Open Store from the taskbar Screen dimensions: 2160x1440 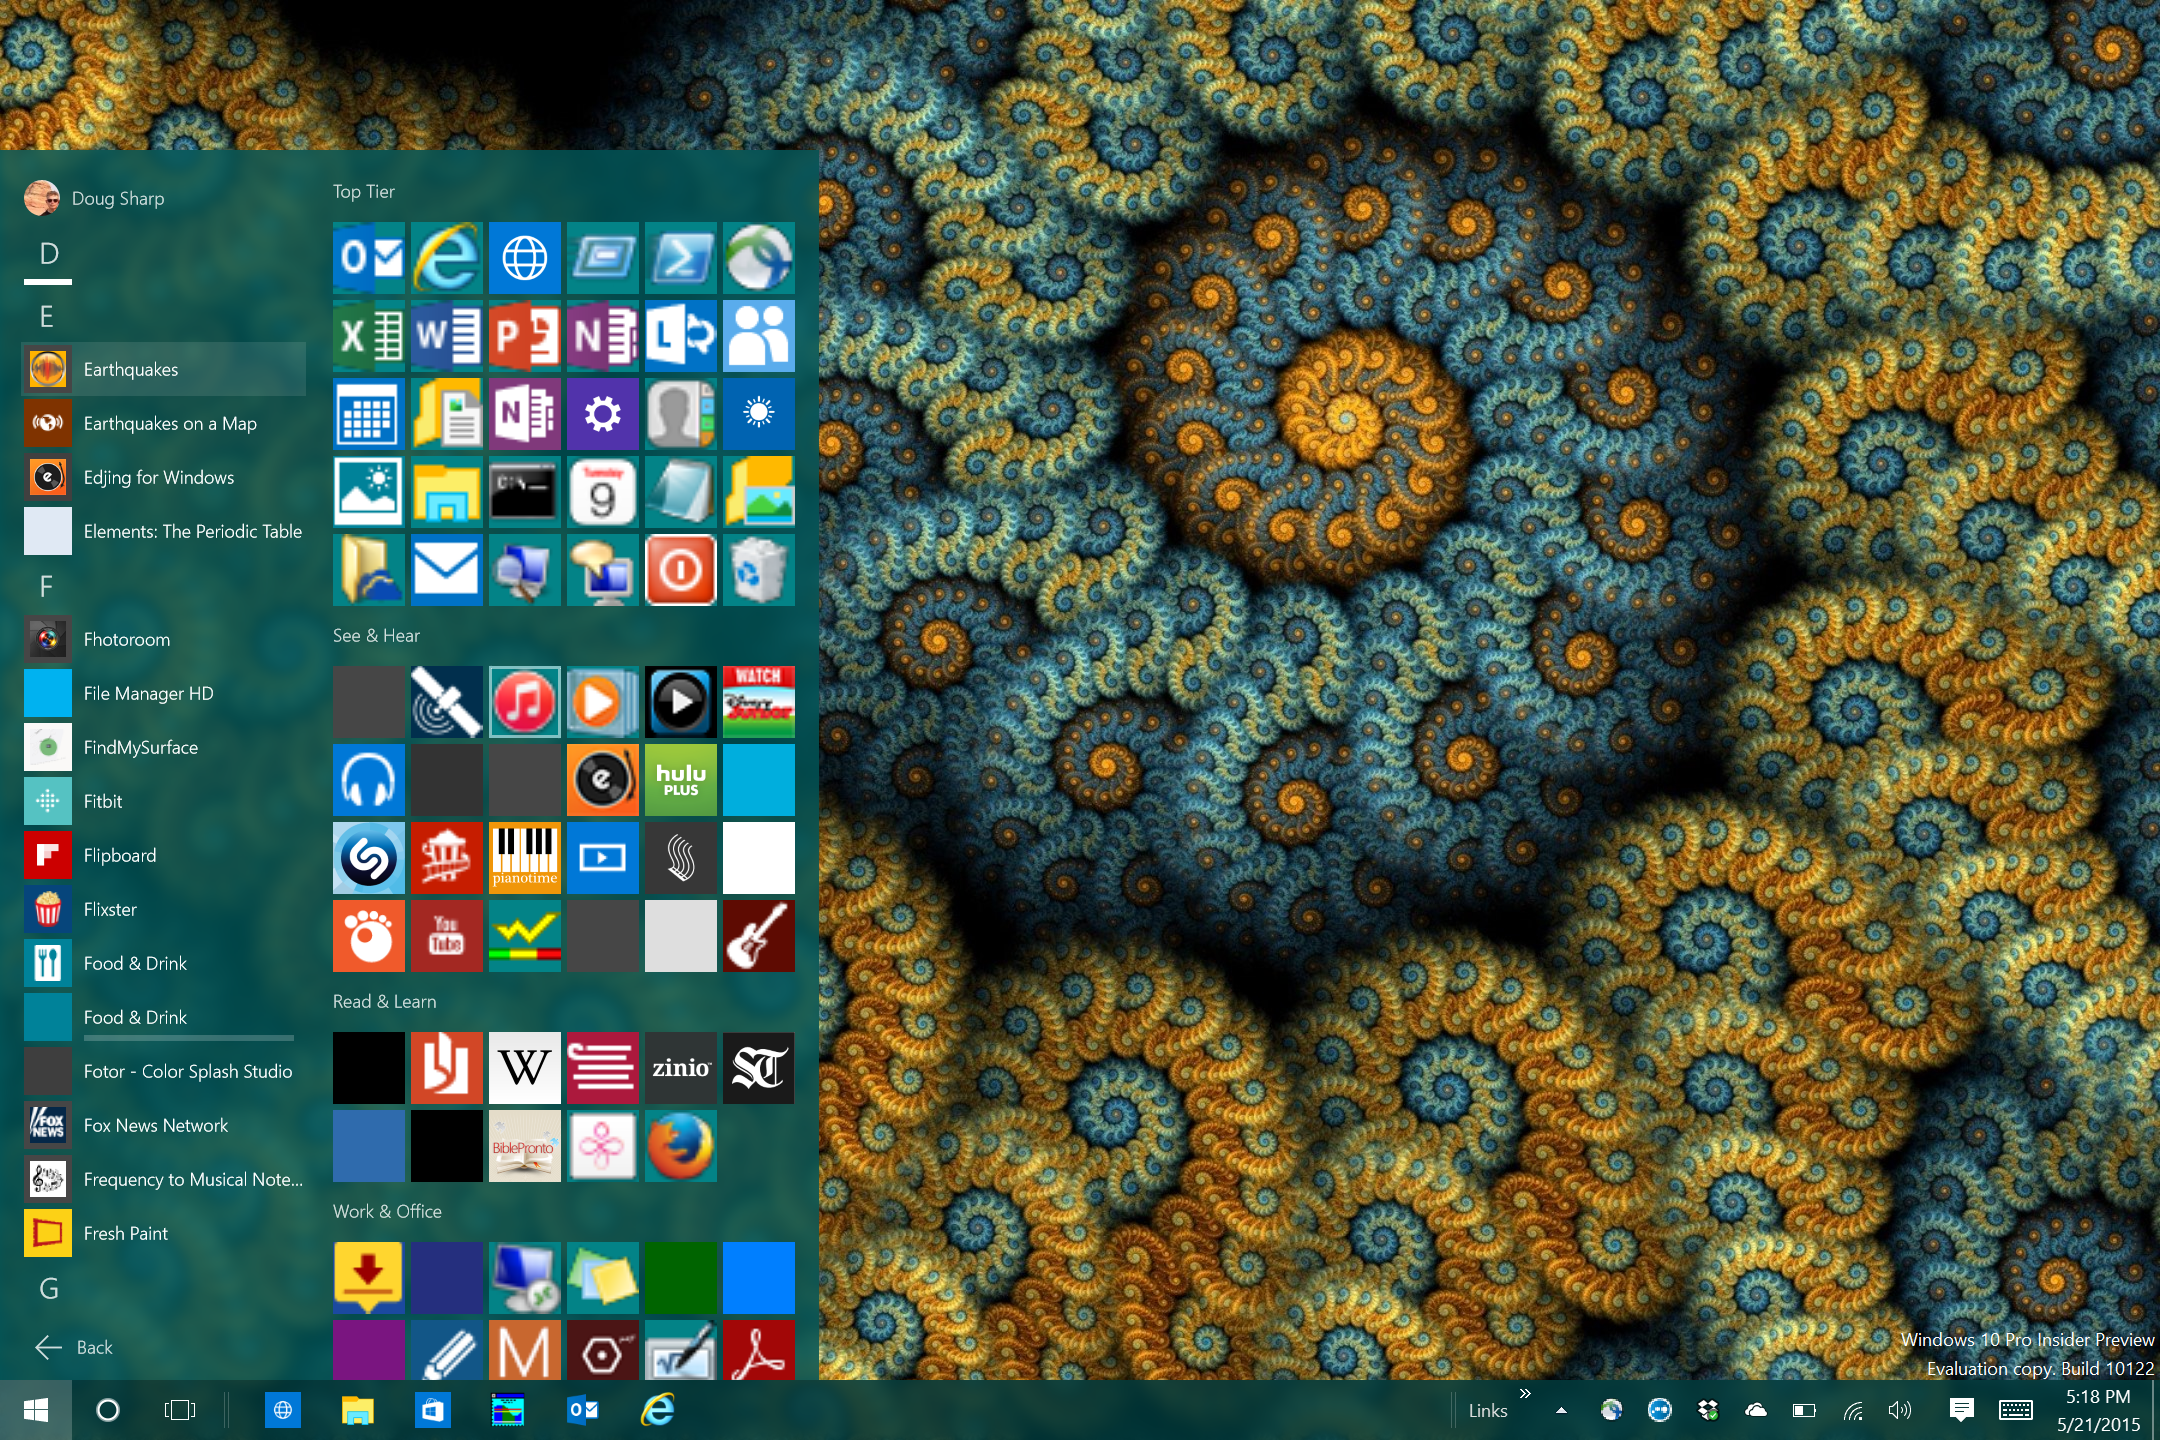tap(432, 1410)
